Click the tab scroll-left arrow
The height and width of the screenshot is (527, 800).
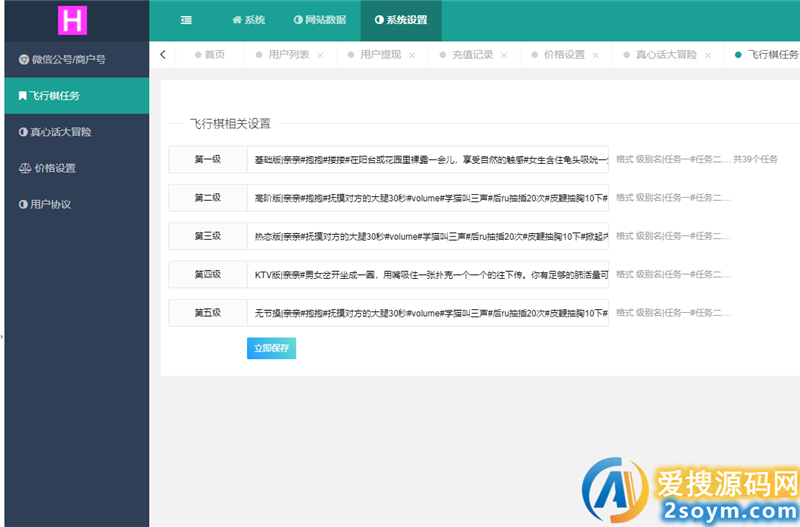163,54
